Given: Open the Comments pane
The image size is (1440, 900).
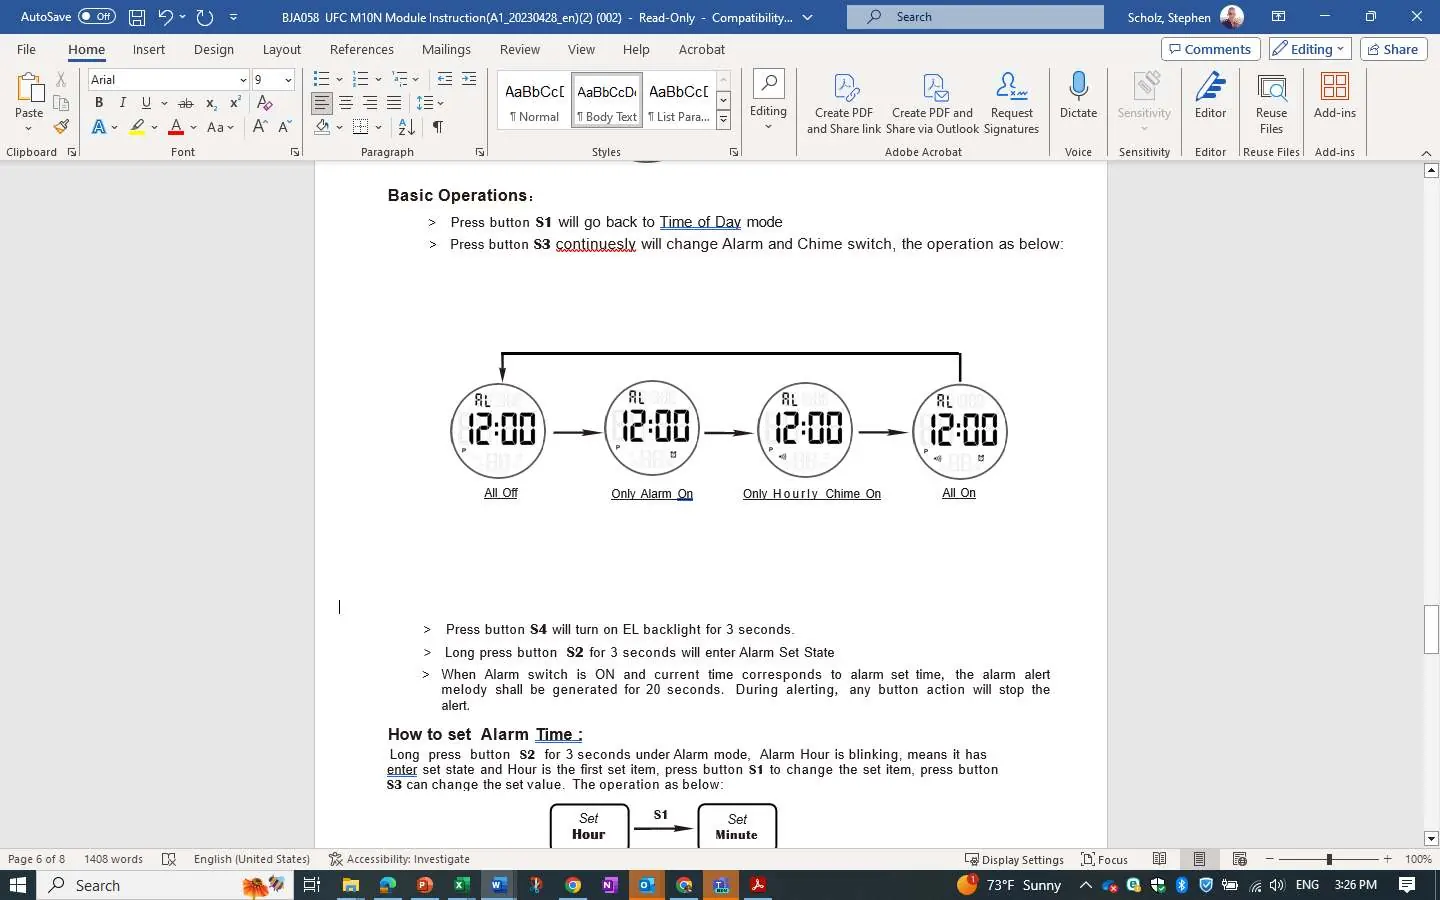Looking at the screenshot, I should [x=1210, y=49].
